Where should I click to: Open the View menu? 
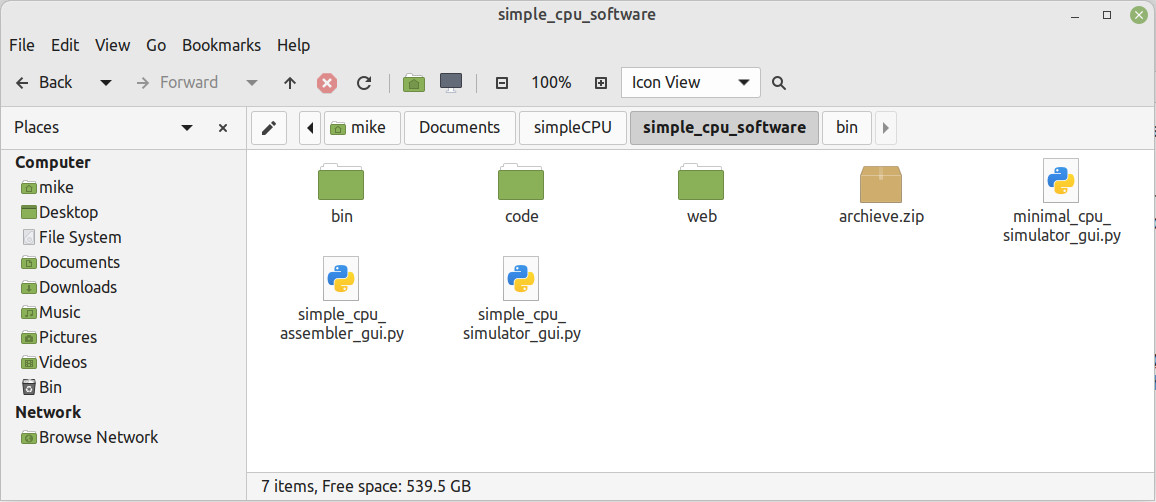point(112,45)
